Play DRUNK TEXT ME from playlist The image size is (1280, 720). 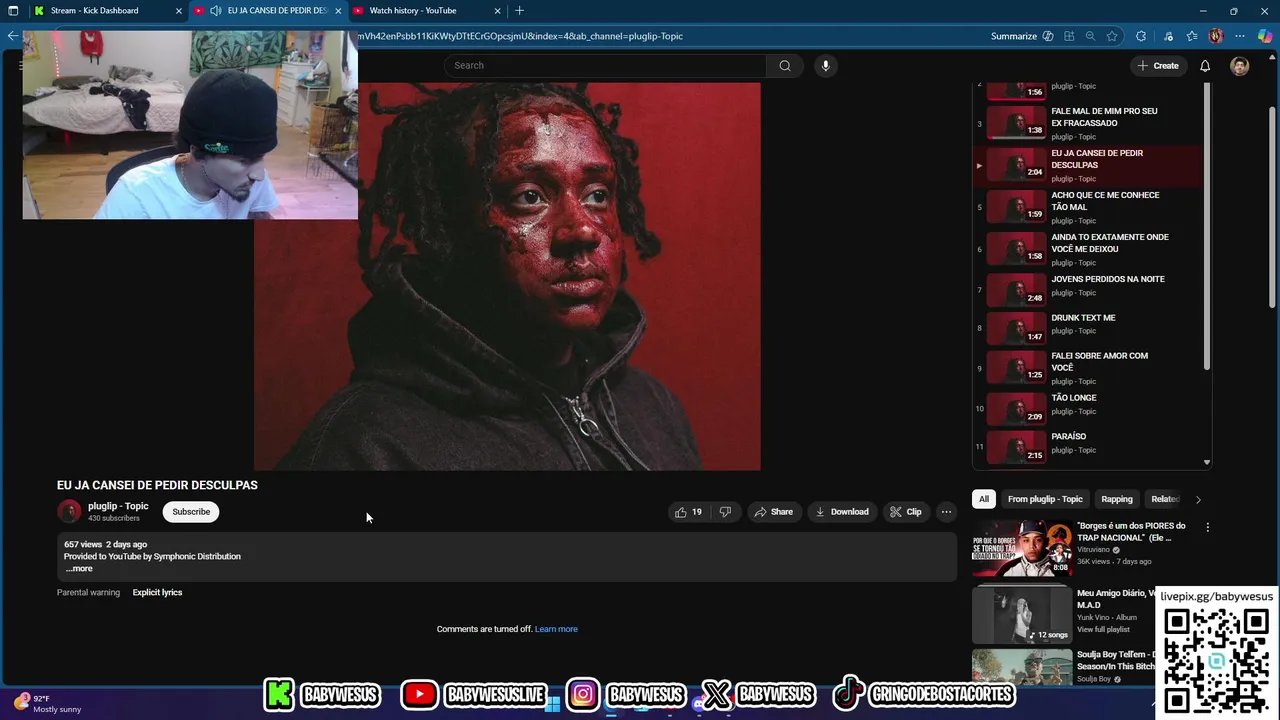[1090, 328]
